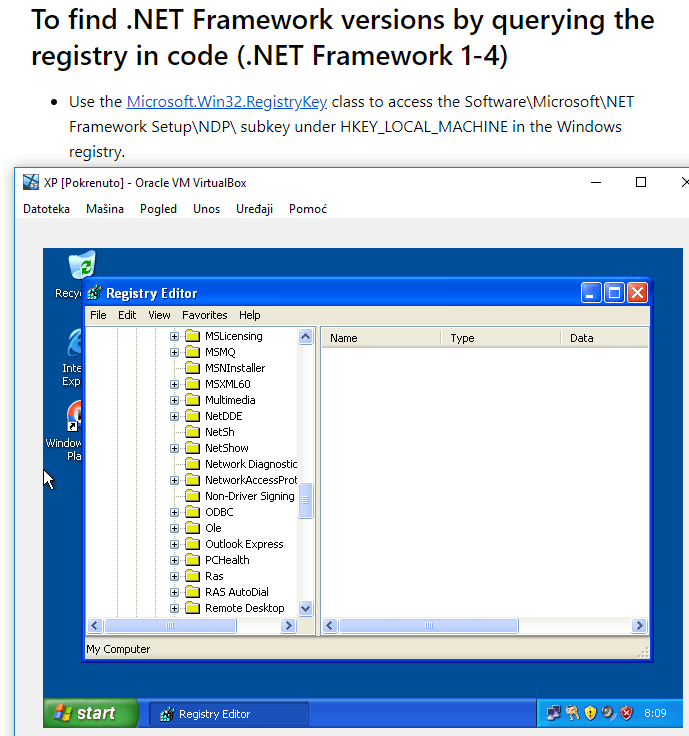
Task: Open the Mašina menu in VirtualBox
Action: (105, 209)
